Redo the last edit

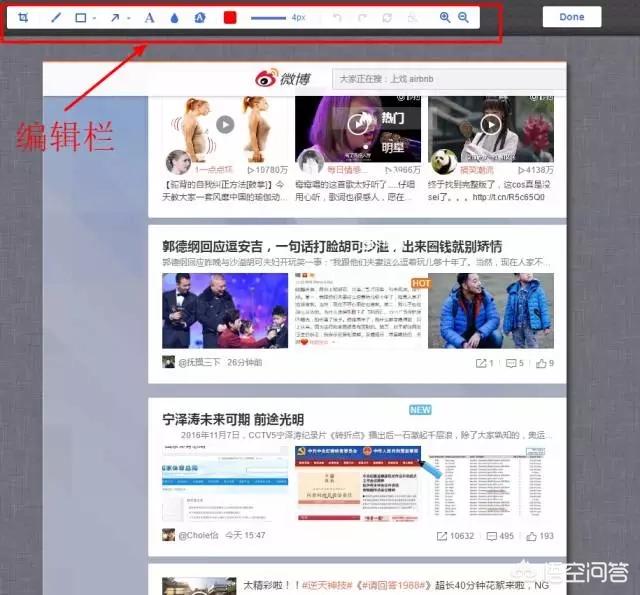click(362, 18)
